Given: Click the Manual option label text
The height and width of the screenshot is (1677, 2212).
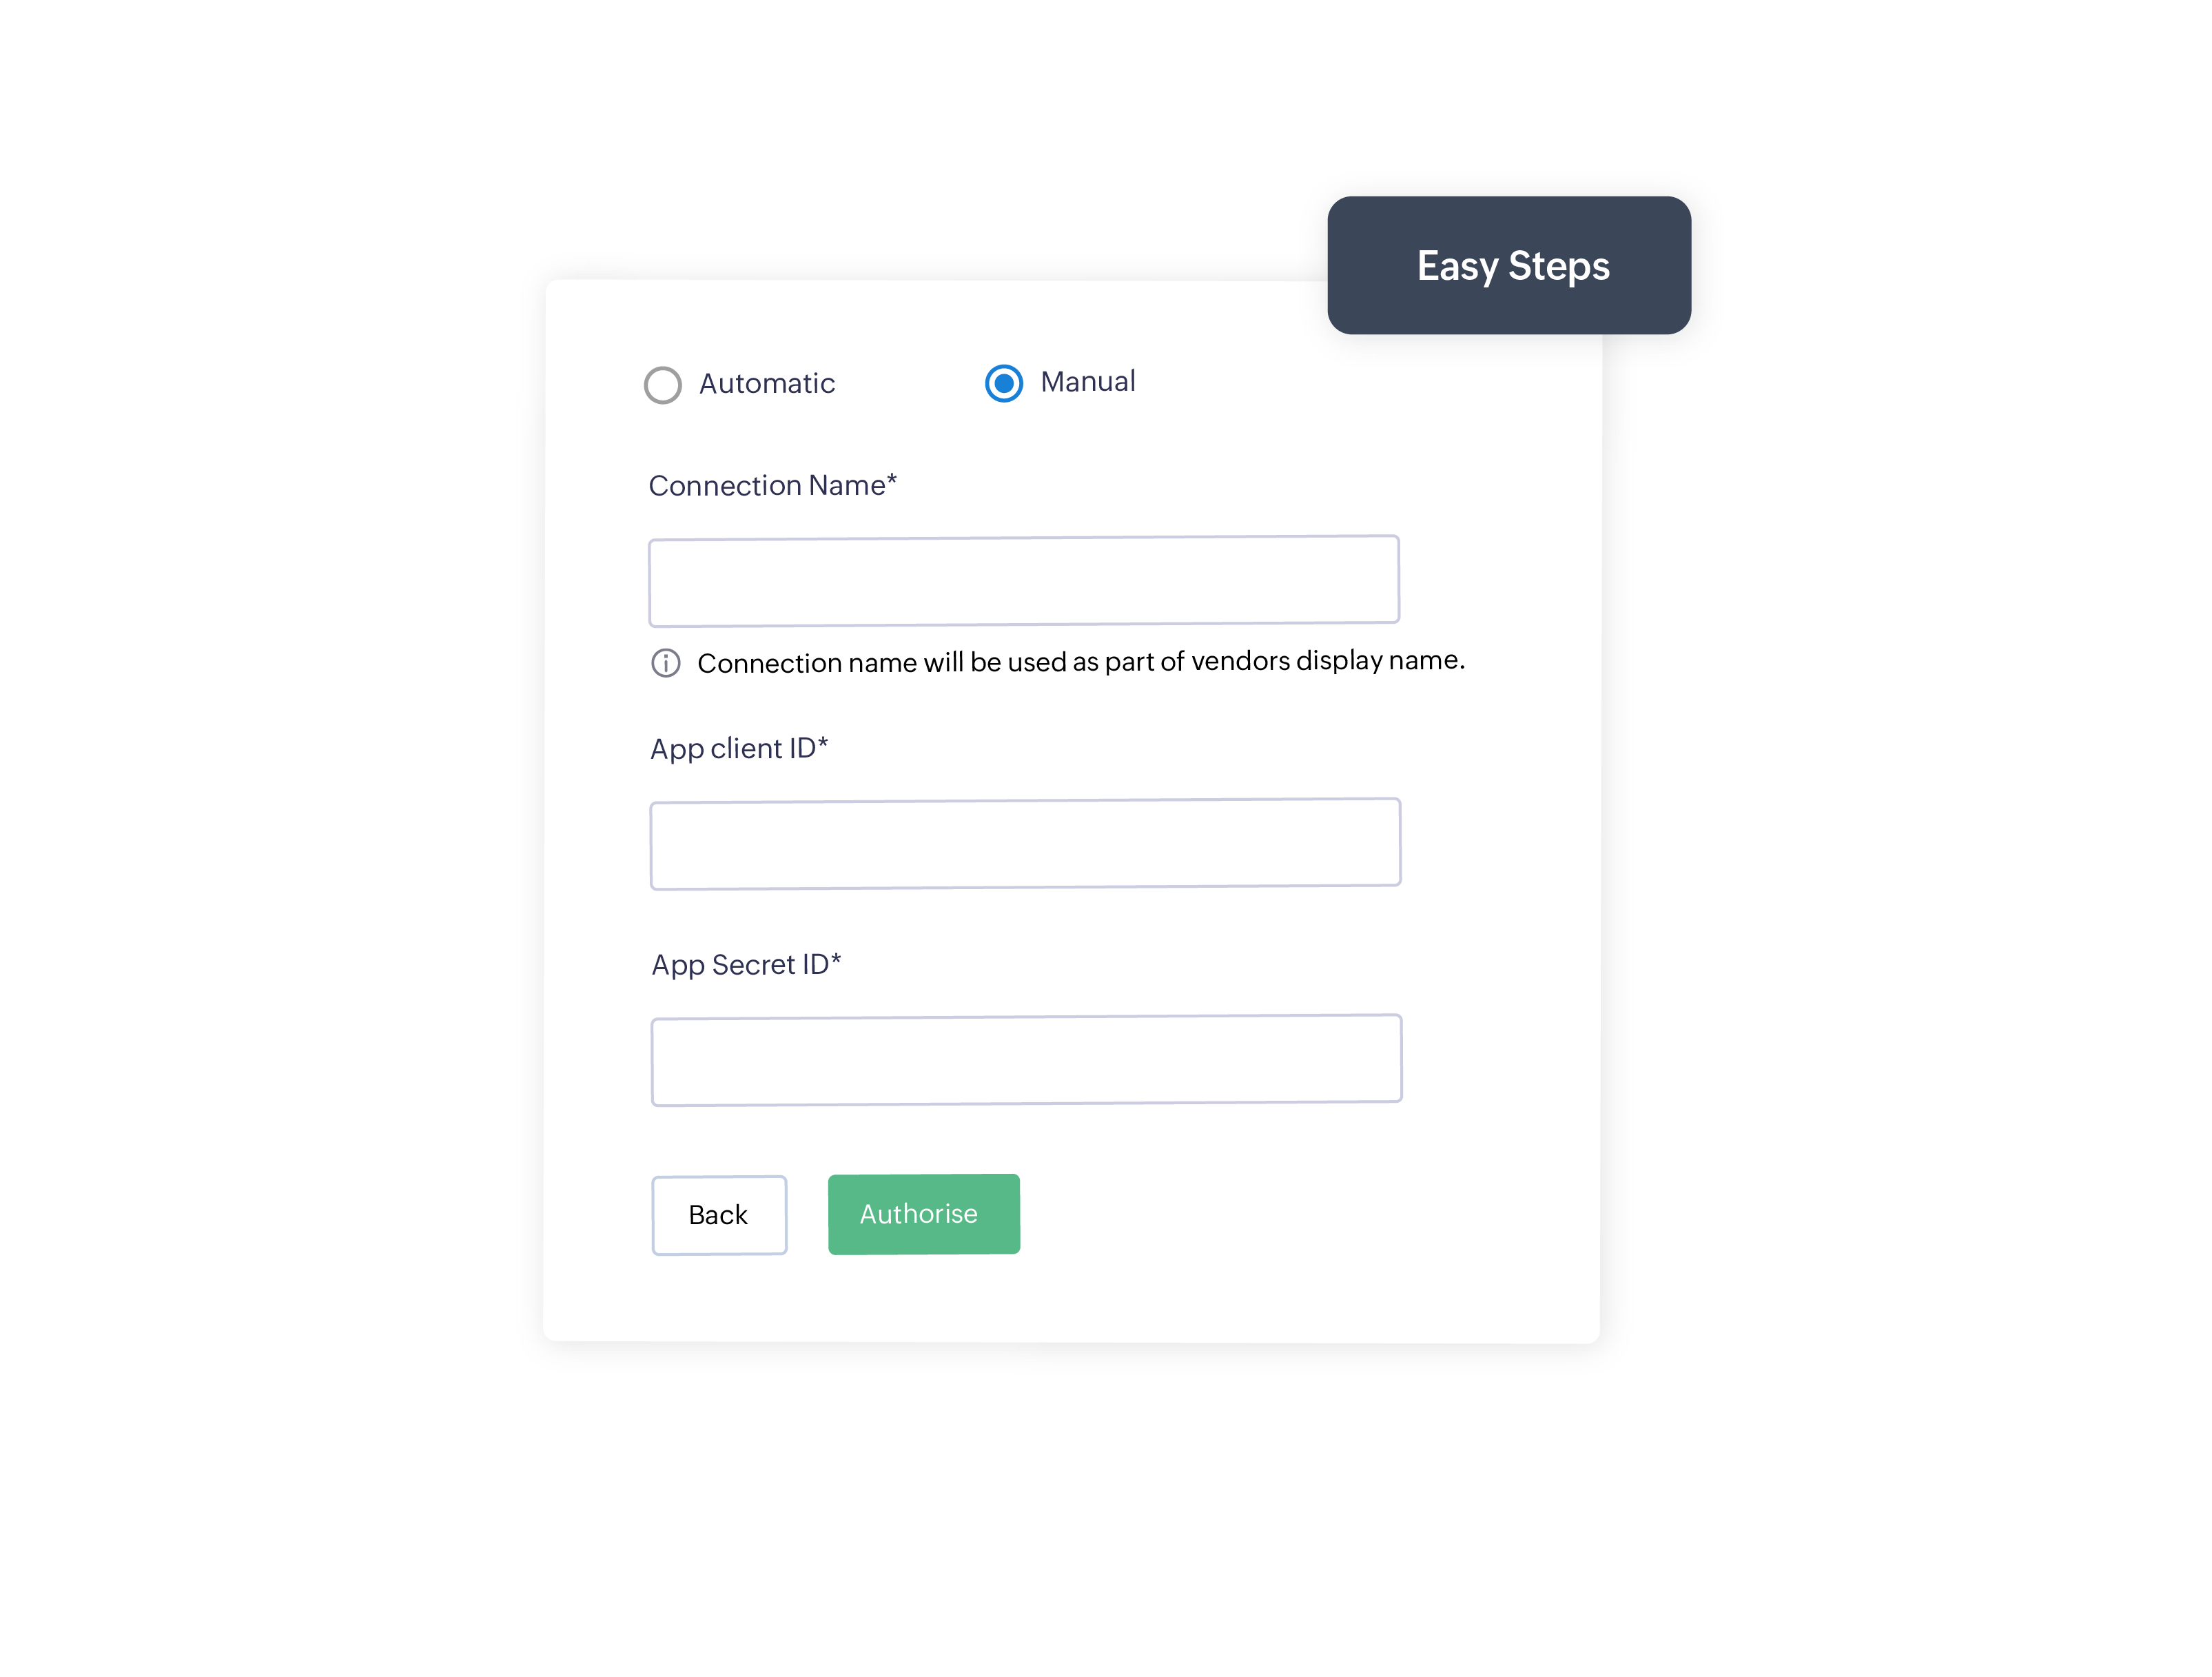Looking at the screenshot, I should point(1087,382).
